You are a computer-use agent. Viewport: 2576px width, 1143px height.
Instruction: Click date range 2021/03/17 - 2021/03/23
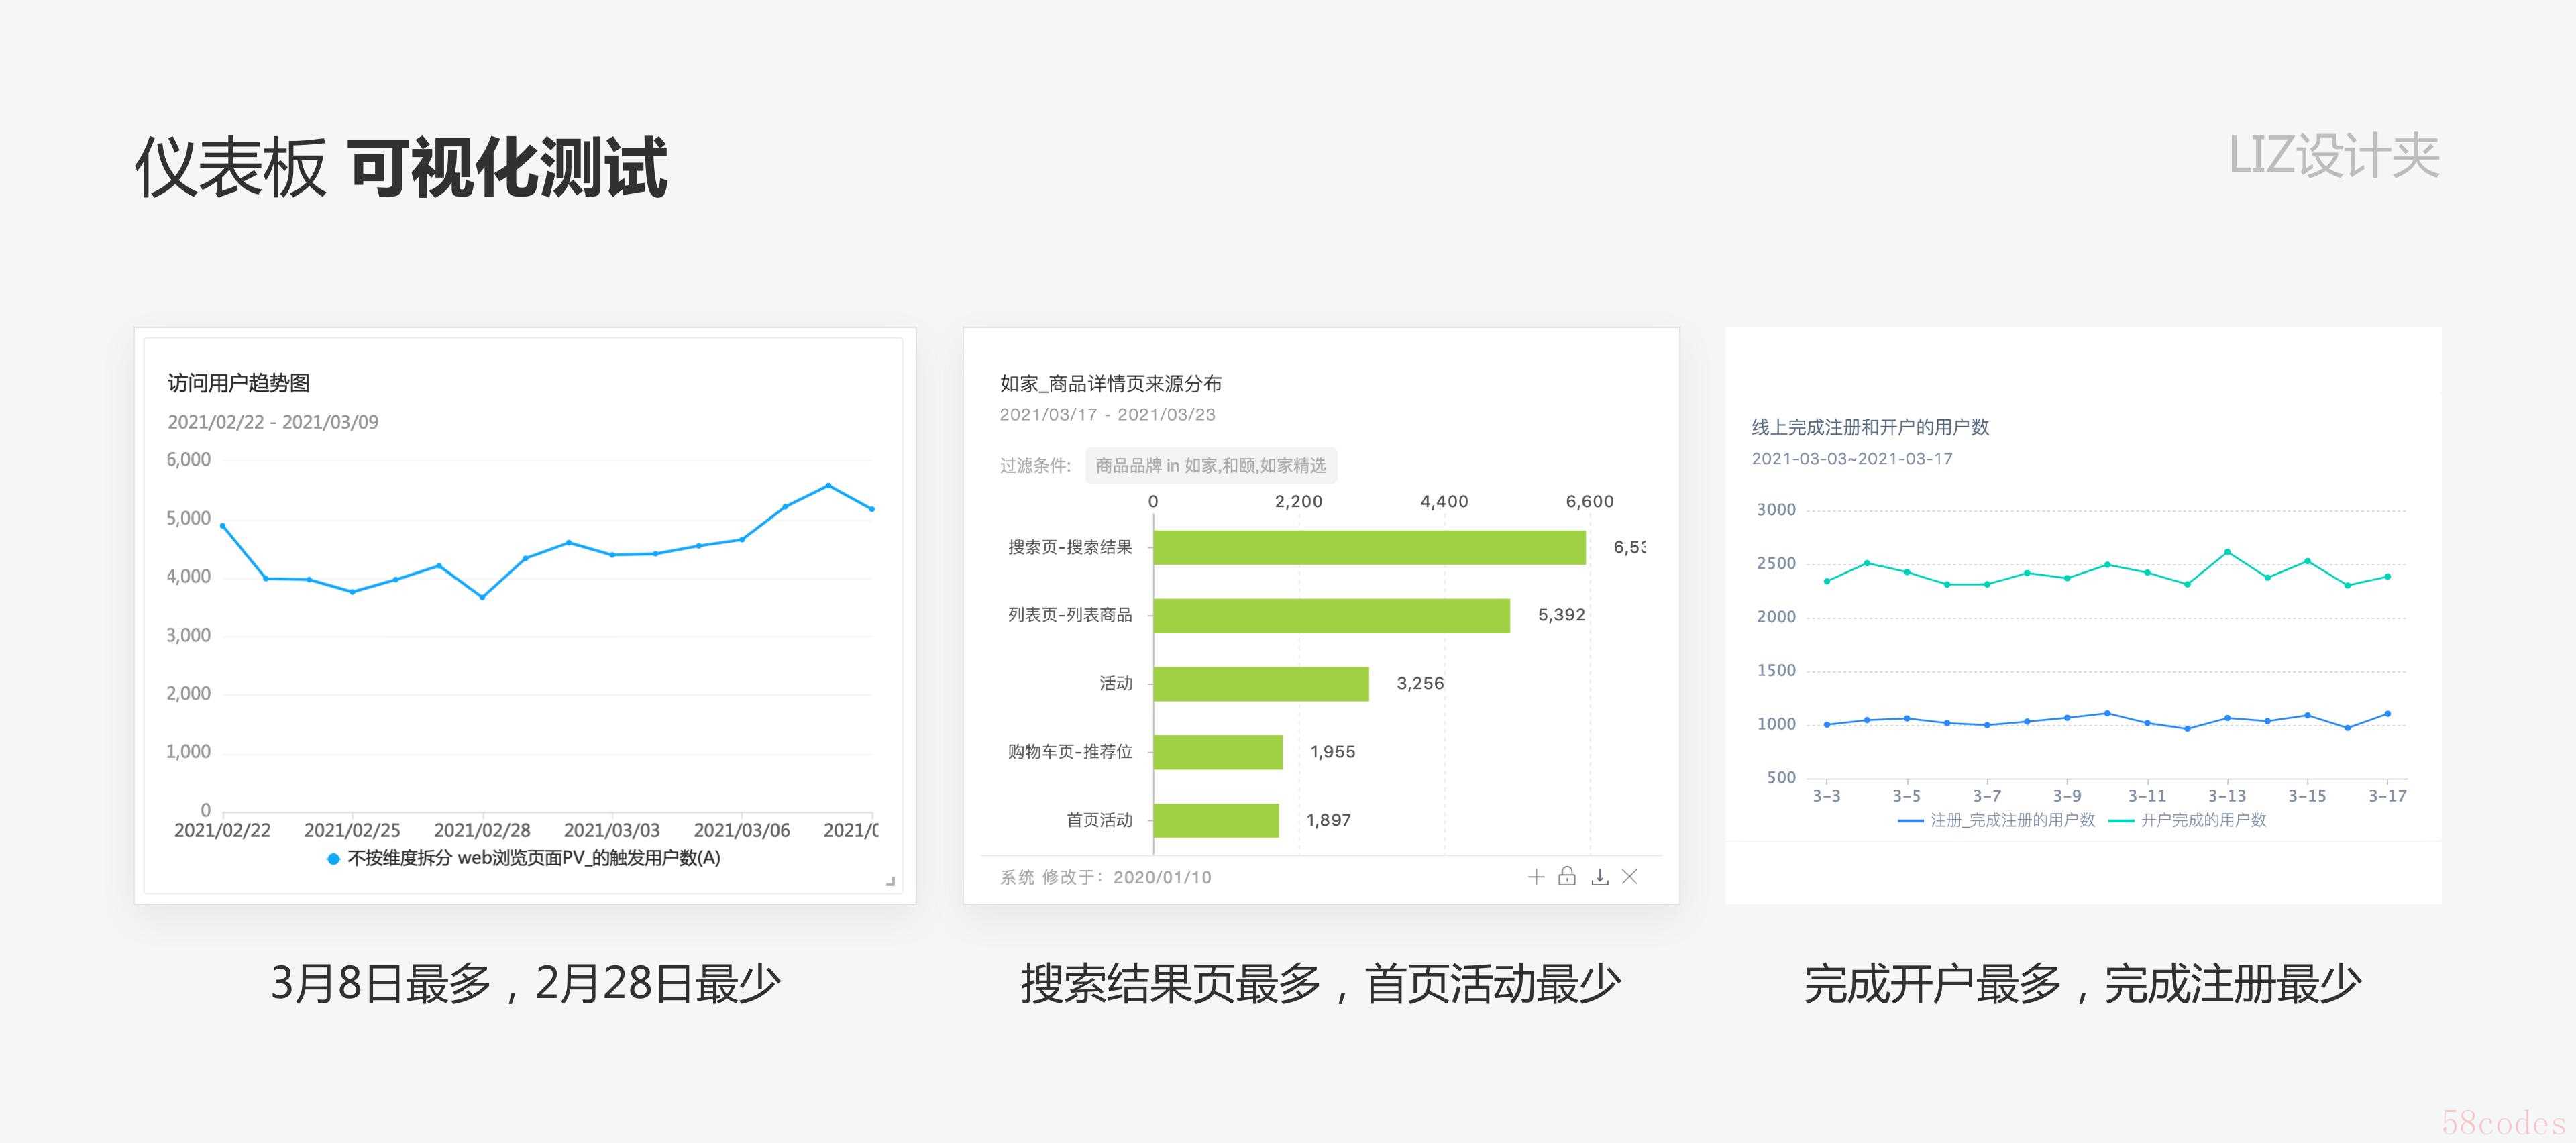coord(1107,414)
